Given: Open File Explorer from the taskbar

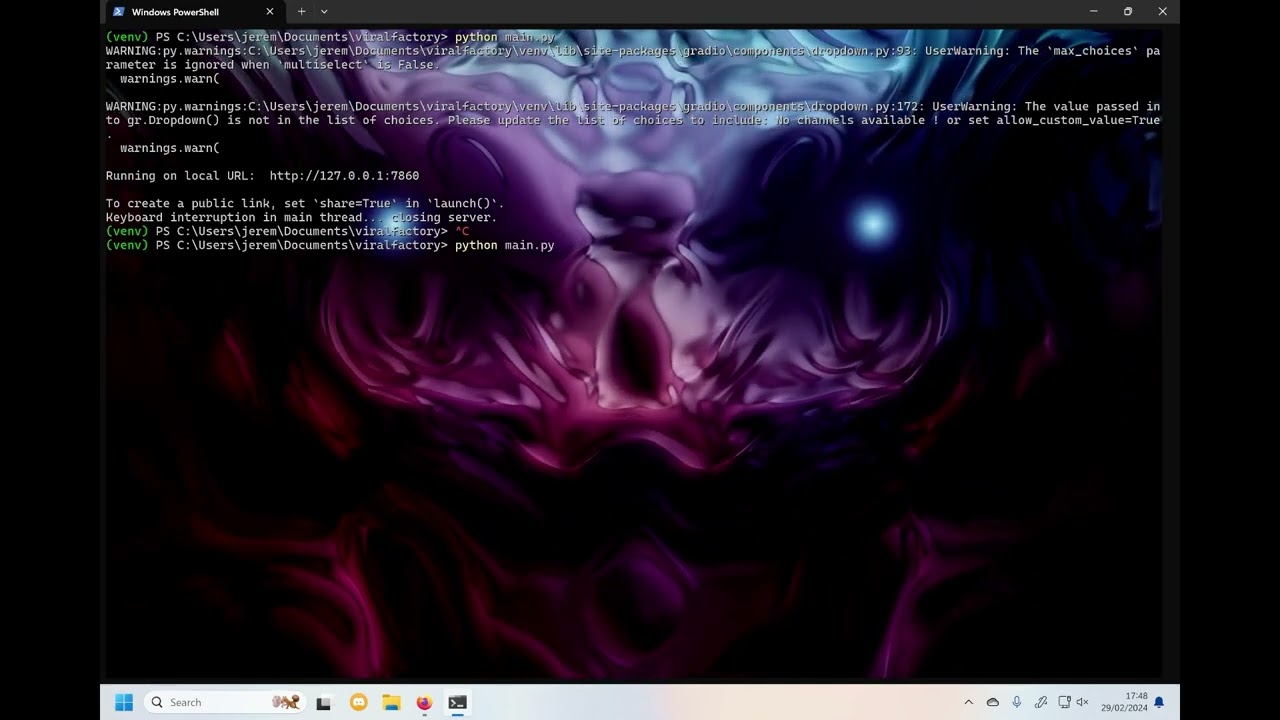Looking at the screenshot, I should click(x=391, y=702).
